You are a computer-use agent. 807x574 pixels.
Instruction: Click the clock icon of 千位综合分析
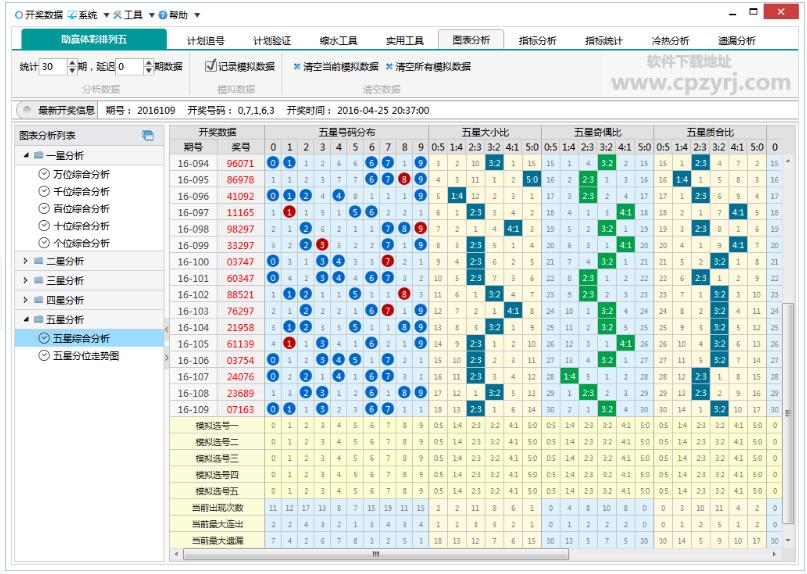[x=44, y=192]
